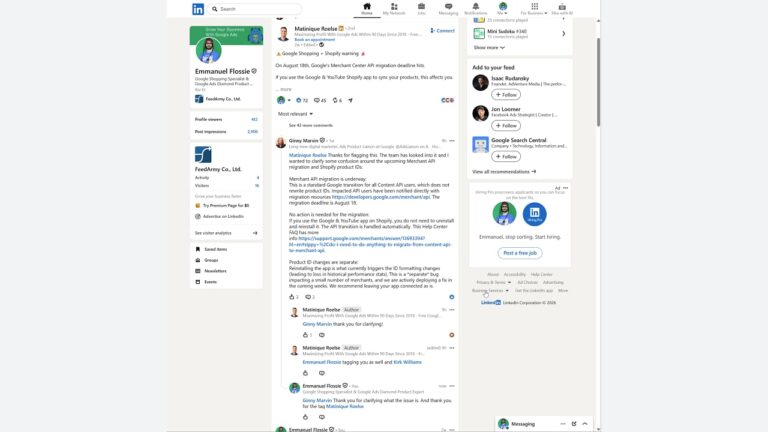The width and height of the screenshot is (768, 432).
Task: Click the comment icon showing 45
Action: 320,100
